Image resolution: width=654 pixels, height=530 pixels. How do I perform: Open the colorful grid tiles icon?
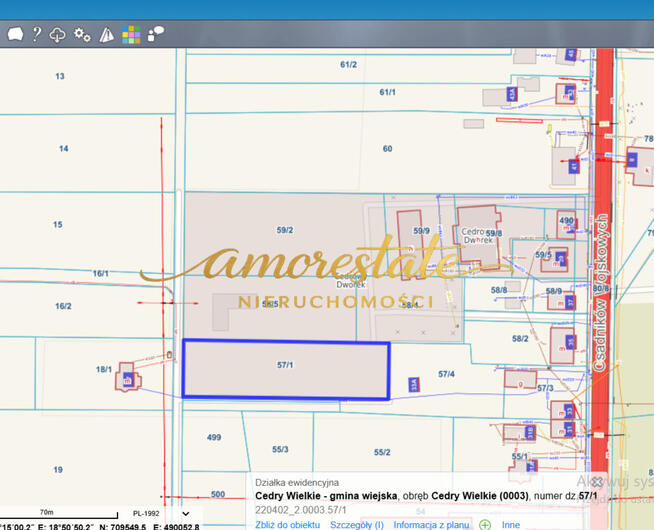pyautogui.click(x=131, y=35)
